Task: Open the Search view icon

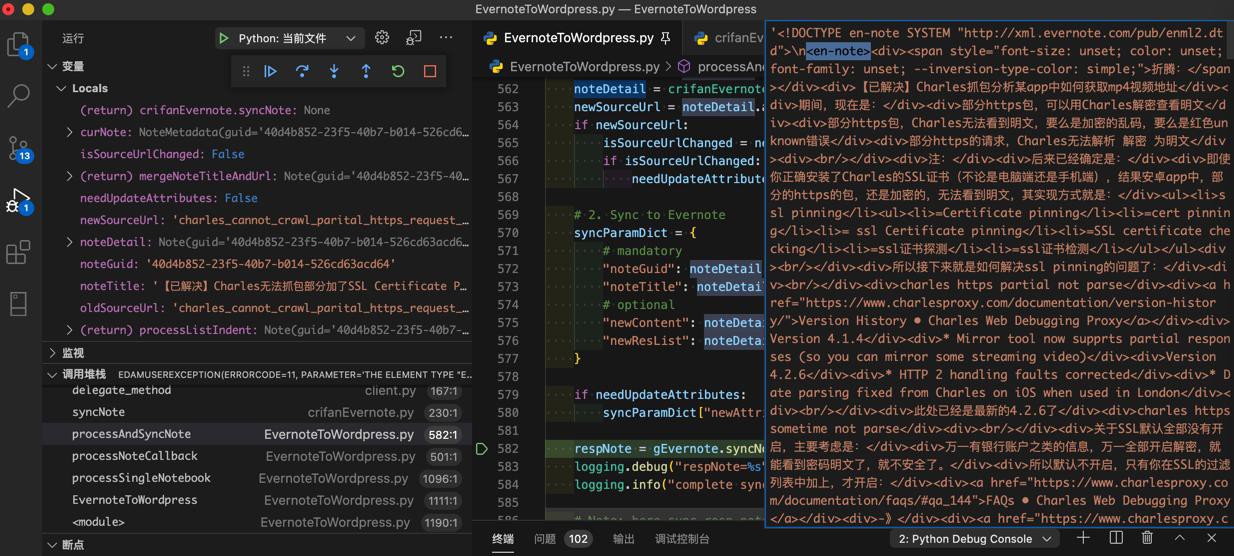Action: coord(18,96)
